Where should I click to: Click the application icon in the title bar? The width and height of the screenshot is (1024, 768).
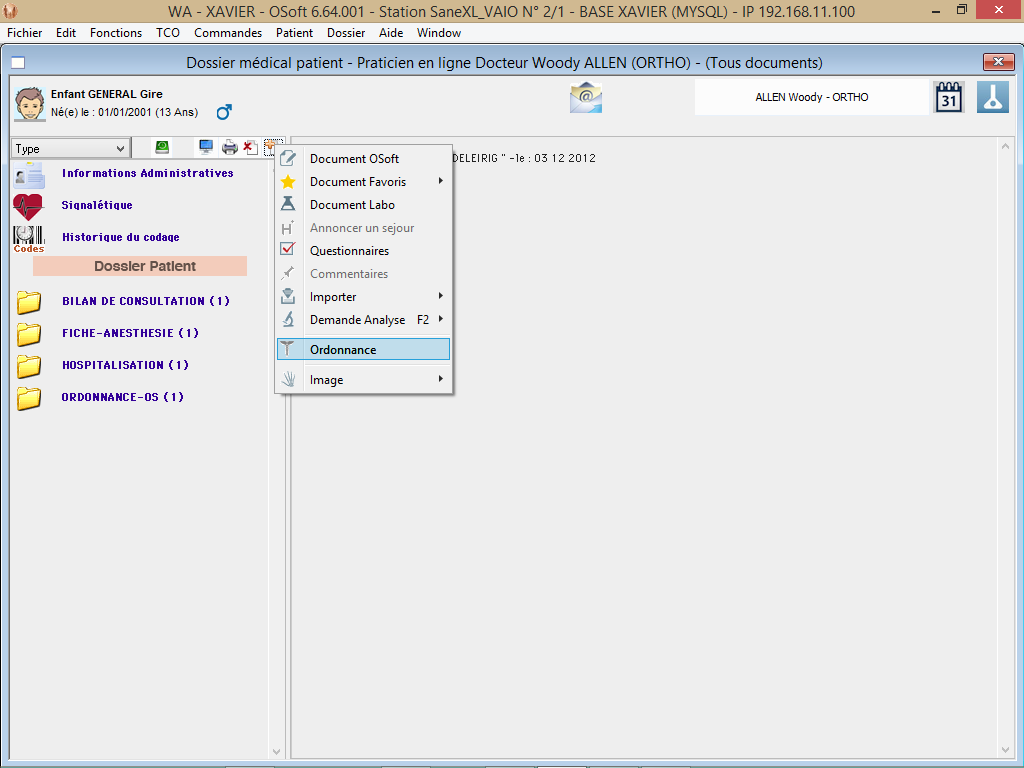(x=10, y=11)
